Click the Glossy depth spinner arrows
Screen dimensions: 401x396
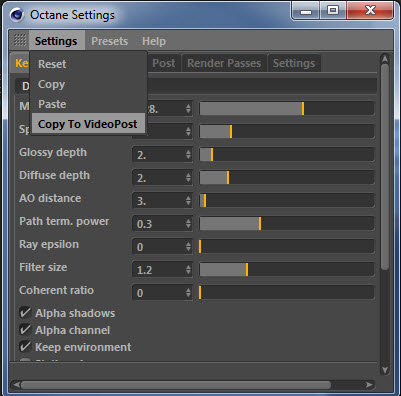[x=188, y=154]
